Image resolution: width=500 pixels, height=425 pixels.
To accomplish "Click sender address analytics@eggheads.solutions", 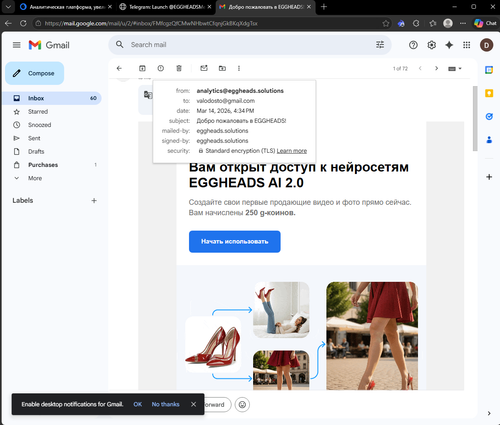I will pos(240,91).
